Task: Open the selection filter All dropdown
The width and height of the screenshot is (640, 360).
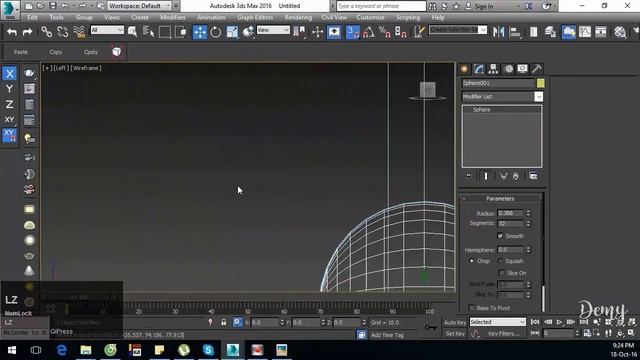Action: tap(107, 30)
